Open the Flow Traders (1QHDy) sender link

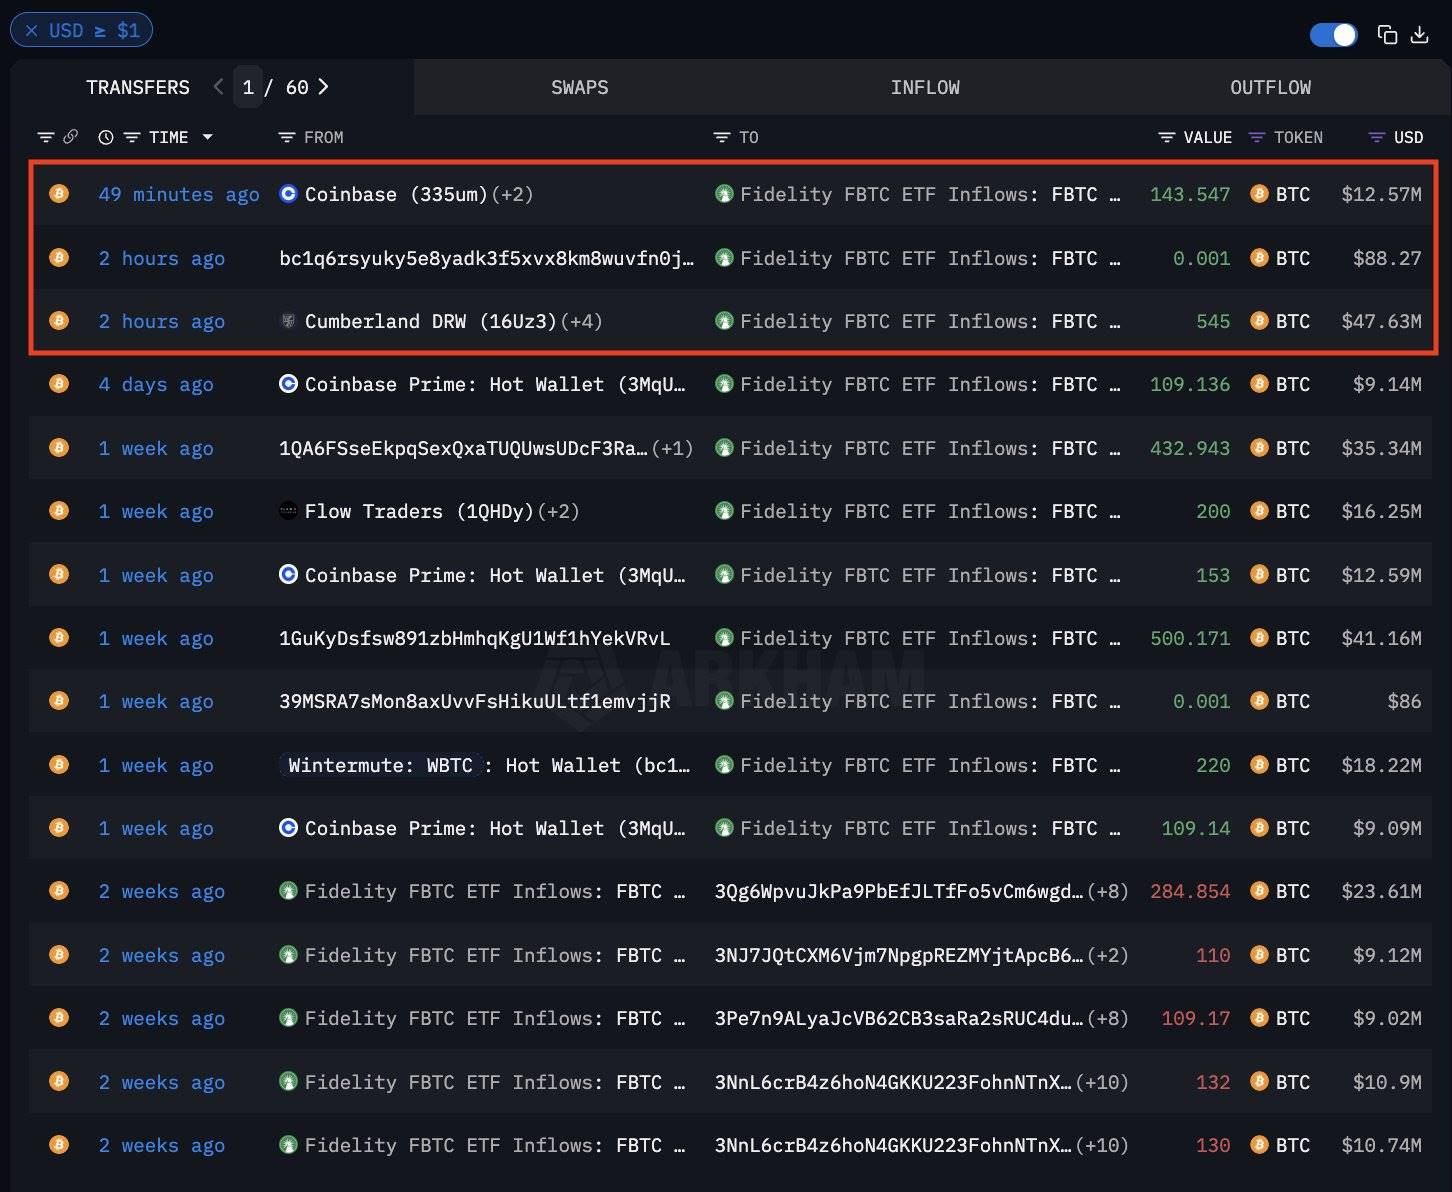pyautogui.click(x=418, y=511)
